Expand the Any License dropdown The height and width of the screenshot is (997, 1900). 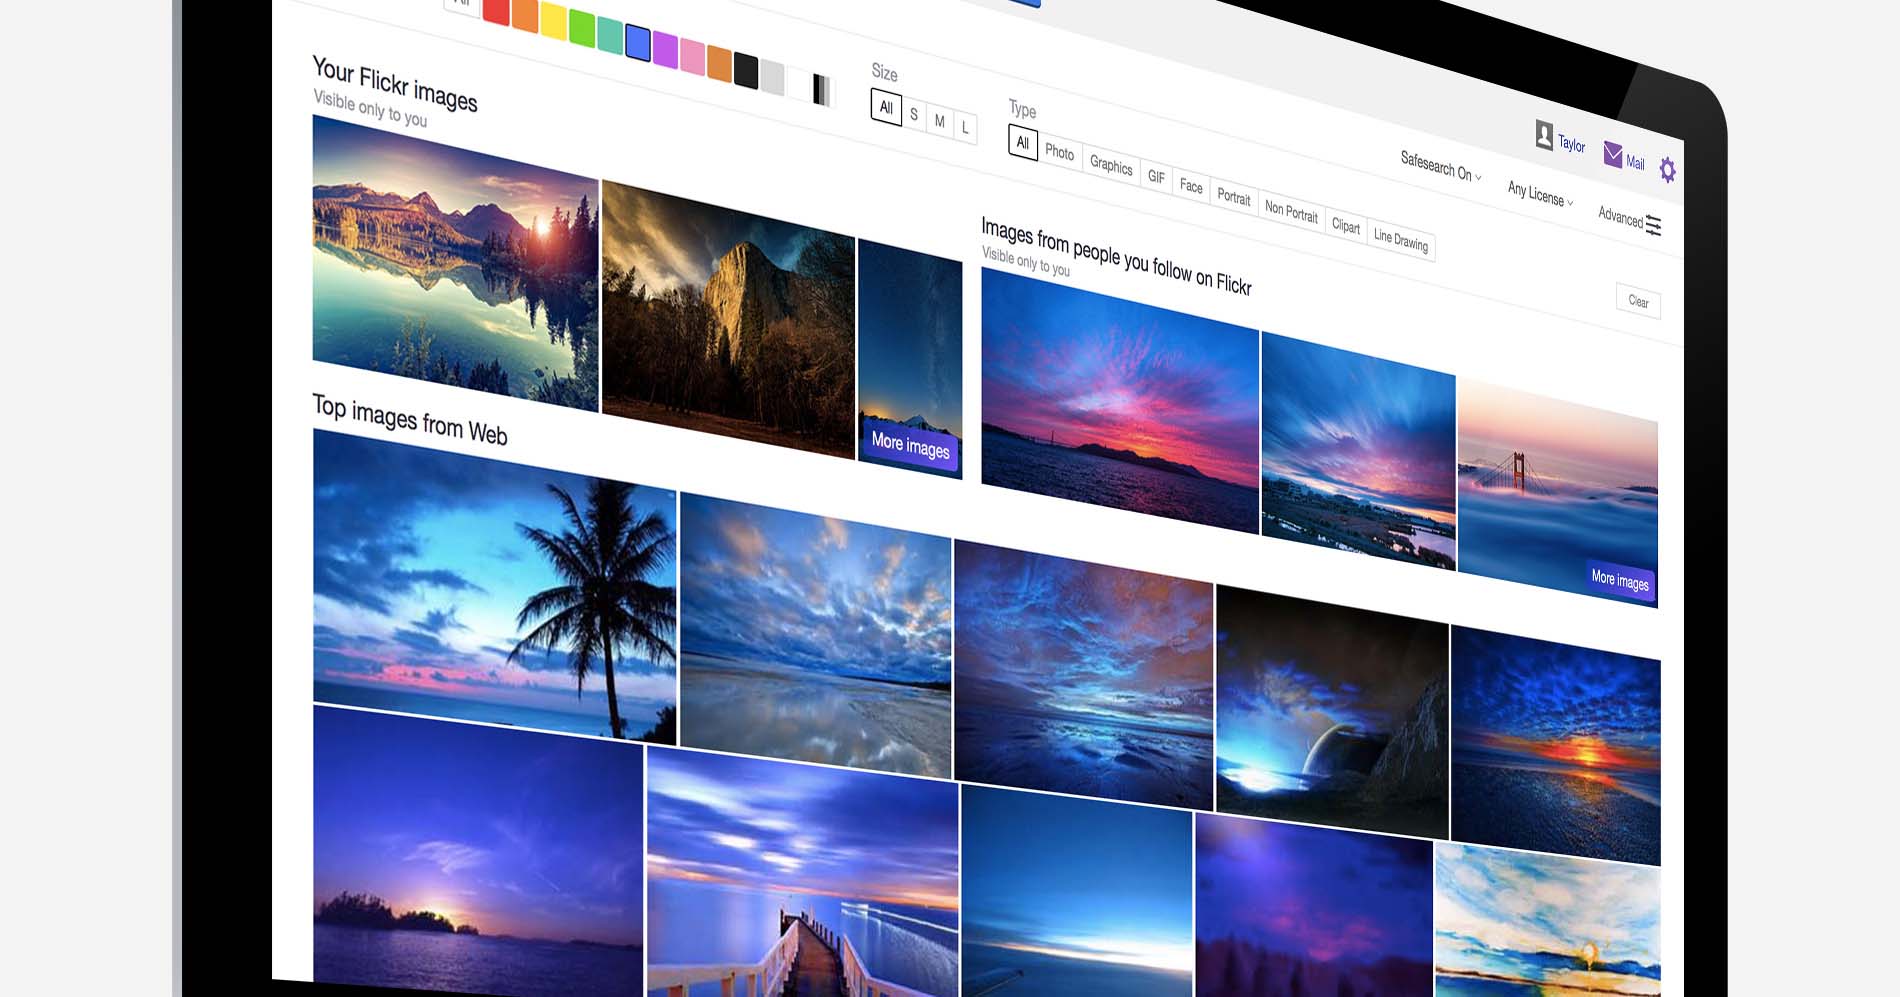point(1540,194)
